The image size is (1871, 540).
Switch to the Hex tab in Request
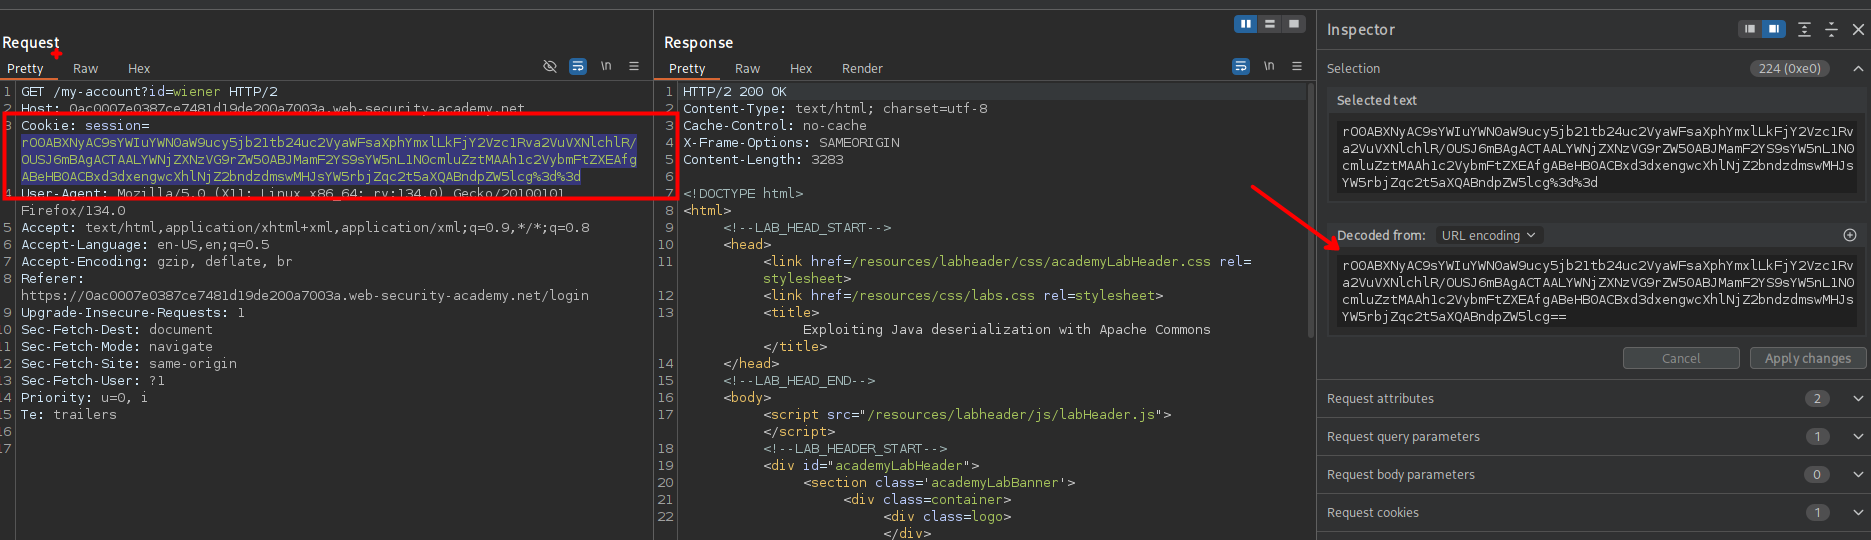[139, 69]
